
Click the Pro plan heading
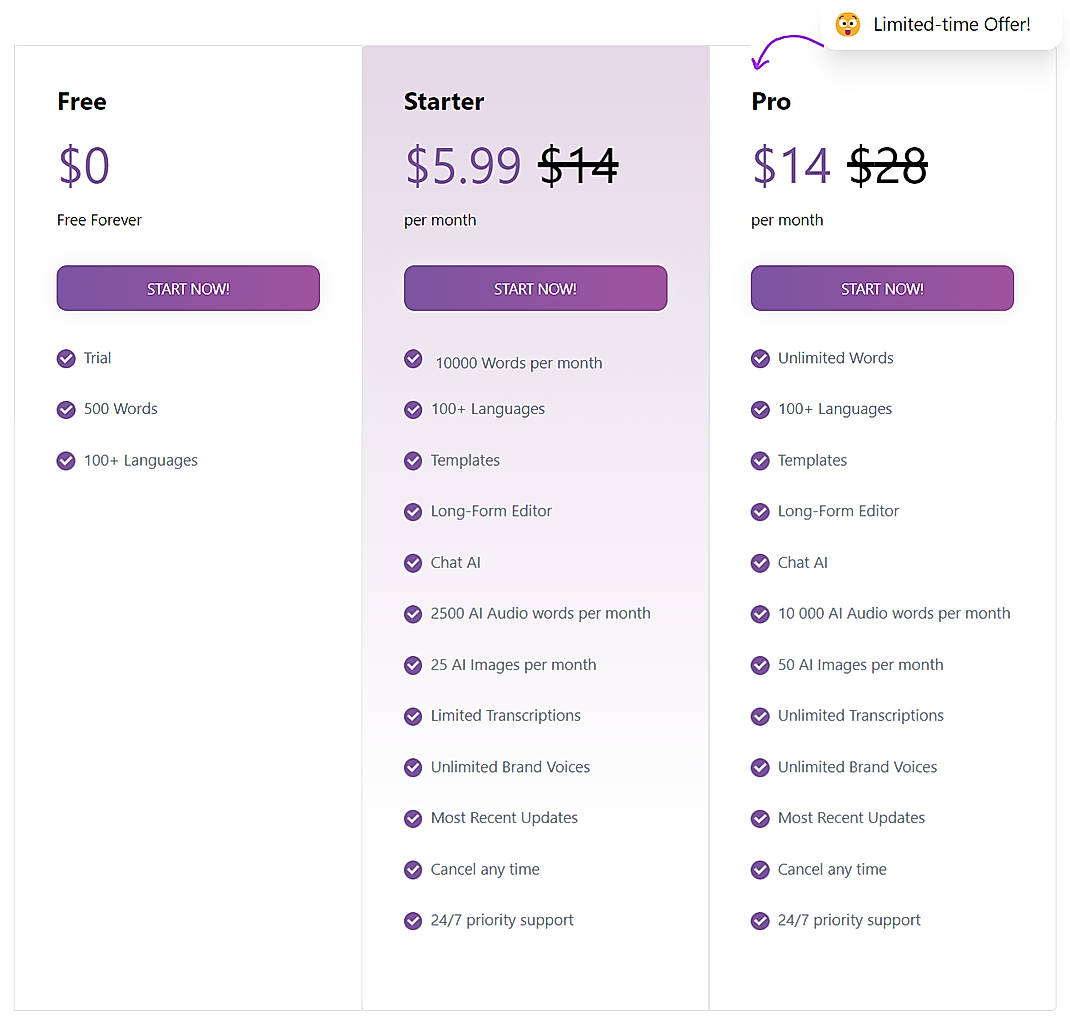pos(771,102)
